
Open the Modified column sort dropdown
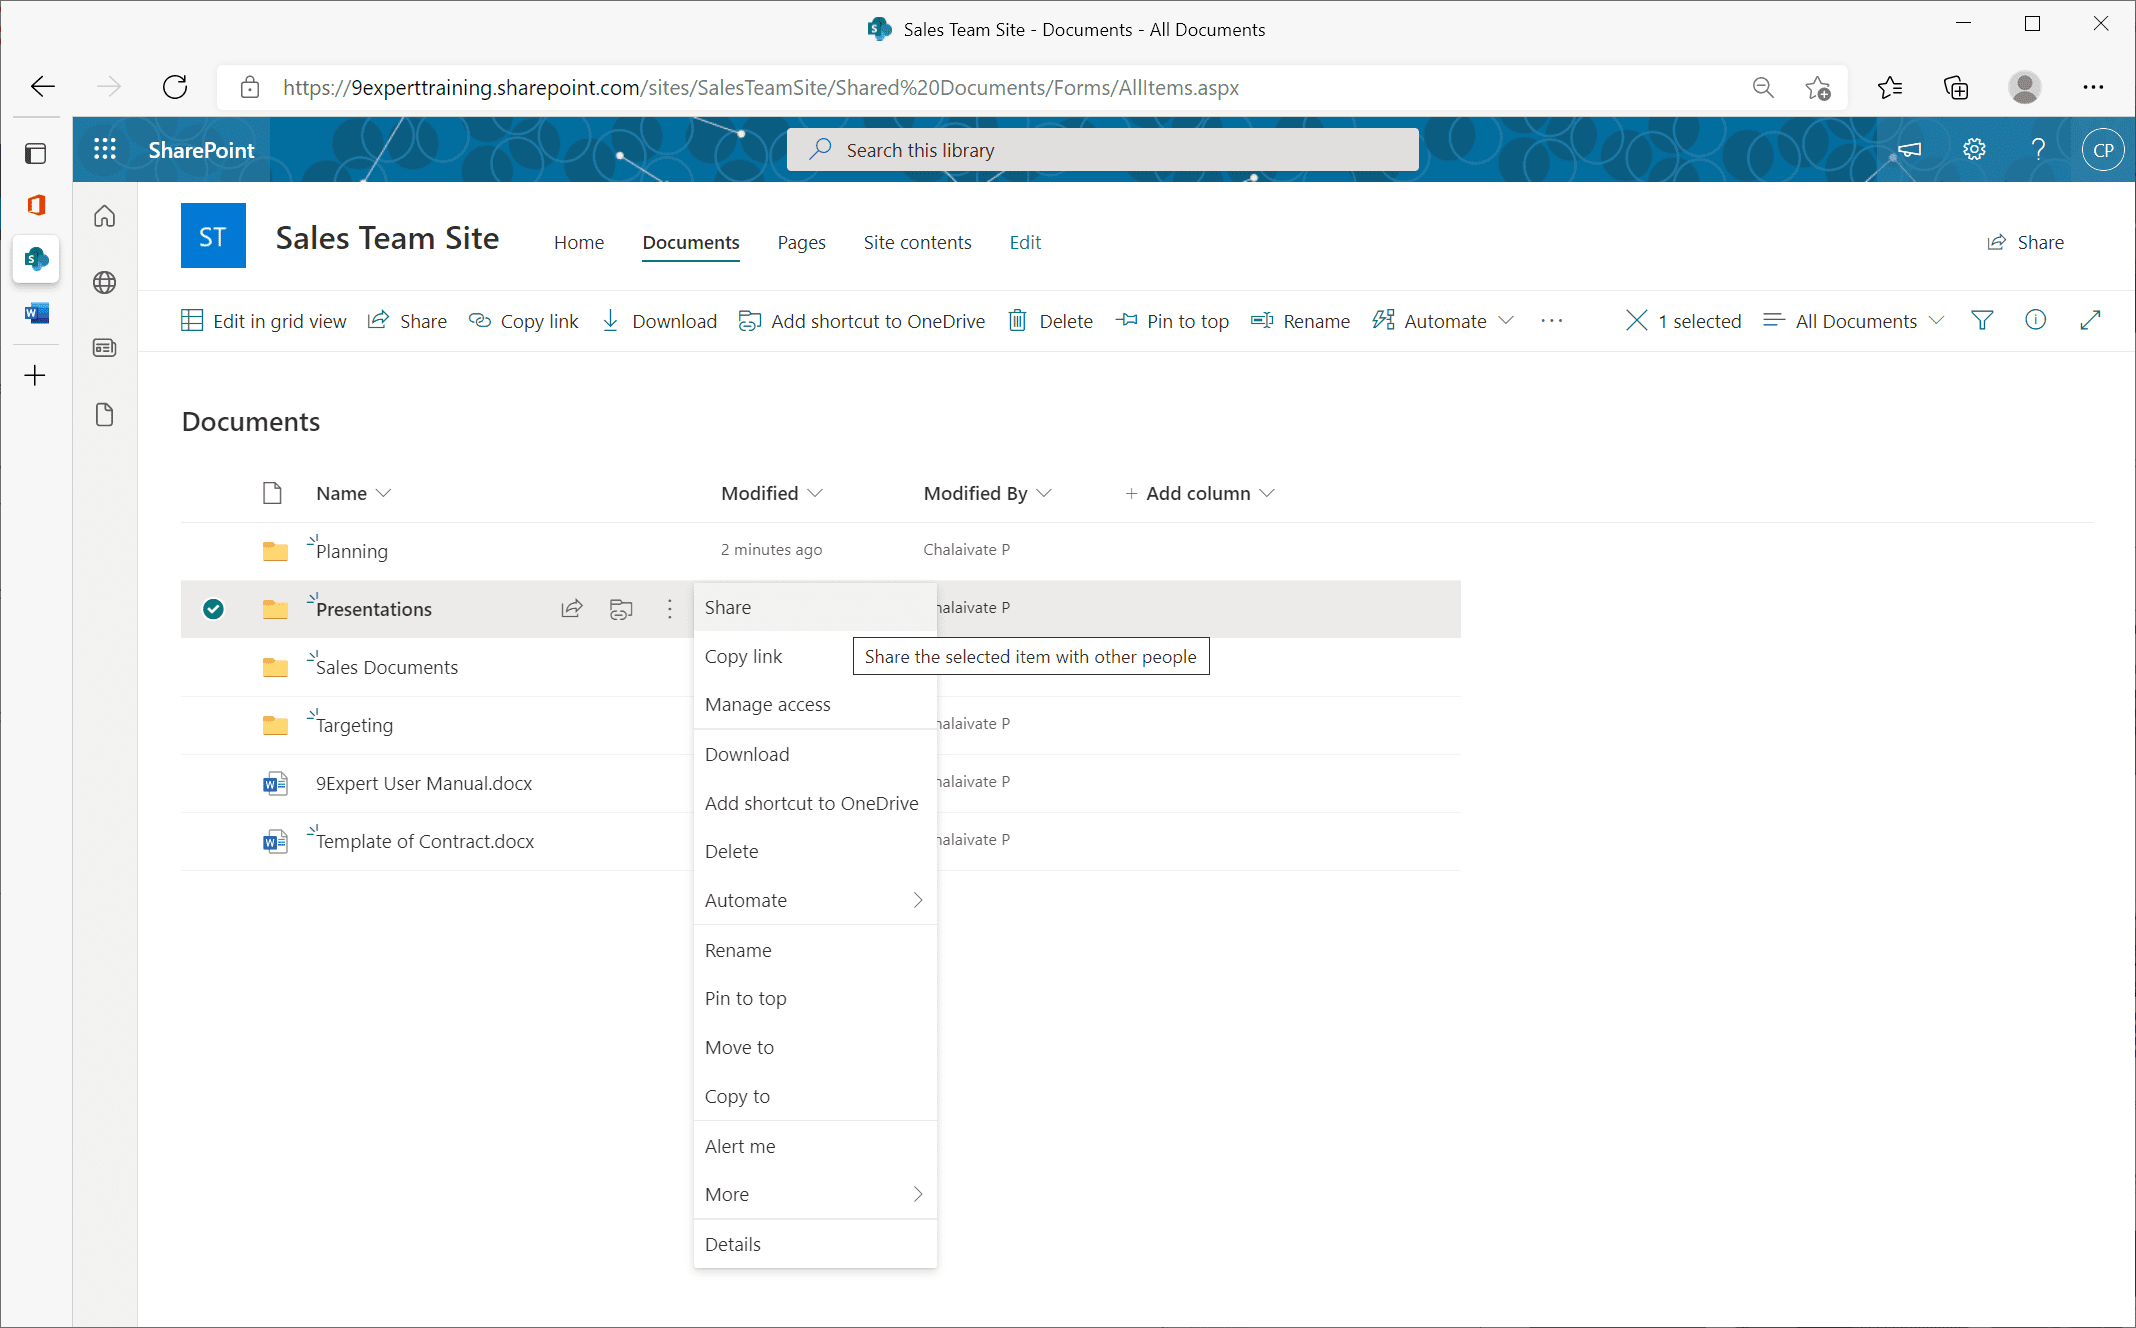[770, 492]
